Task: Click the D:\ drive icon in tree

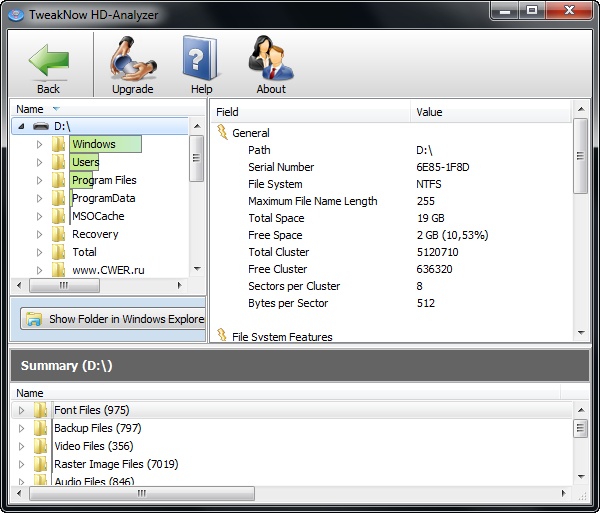Action: tap(41, 127)
